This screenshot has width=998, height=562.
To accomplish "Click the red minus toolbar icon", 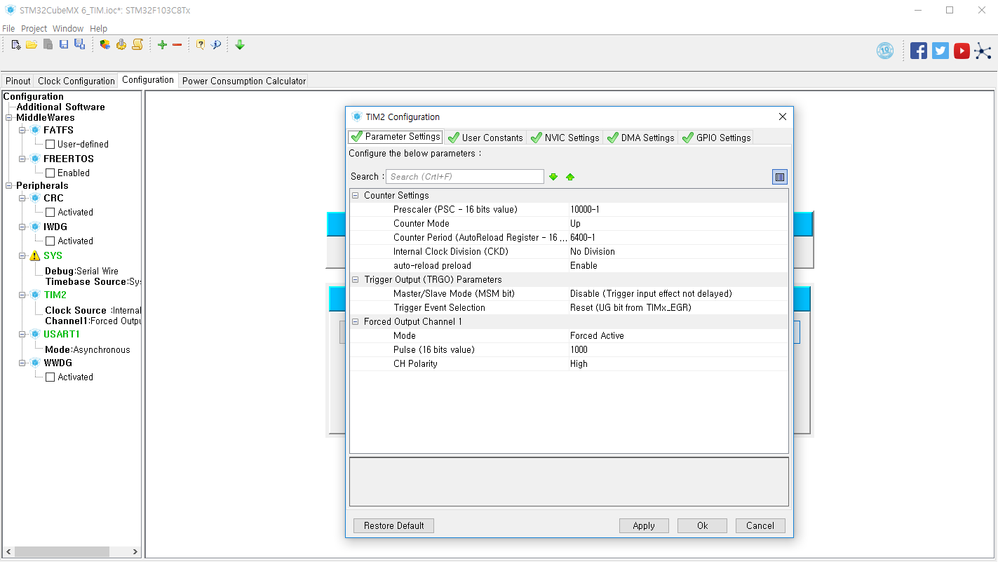I will point(178,45).
